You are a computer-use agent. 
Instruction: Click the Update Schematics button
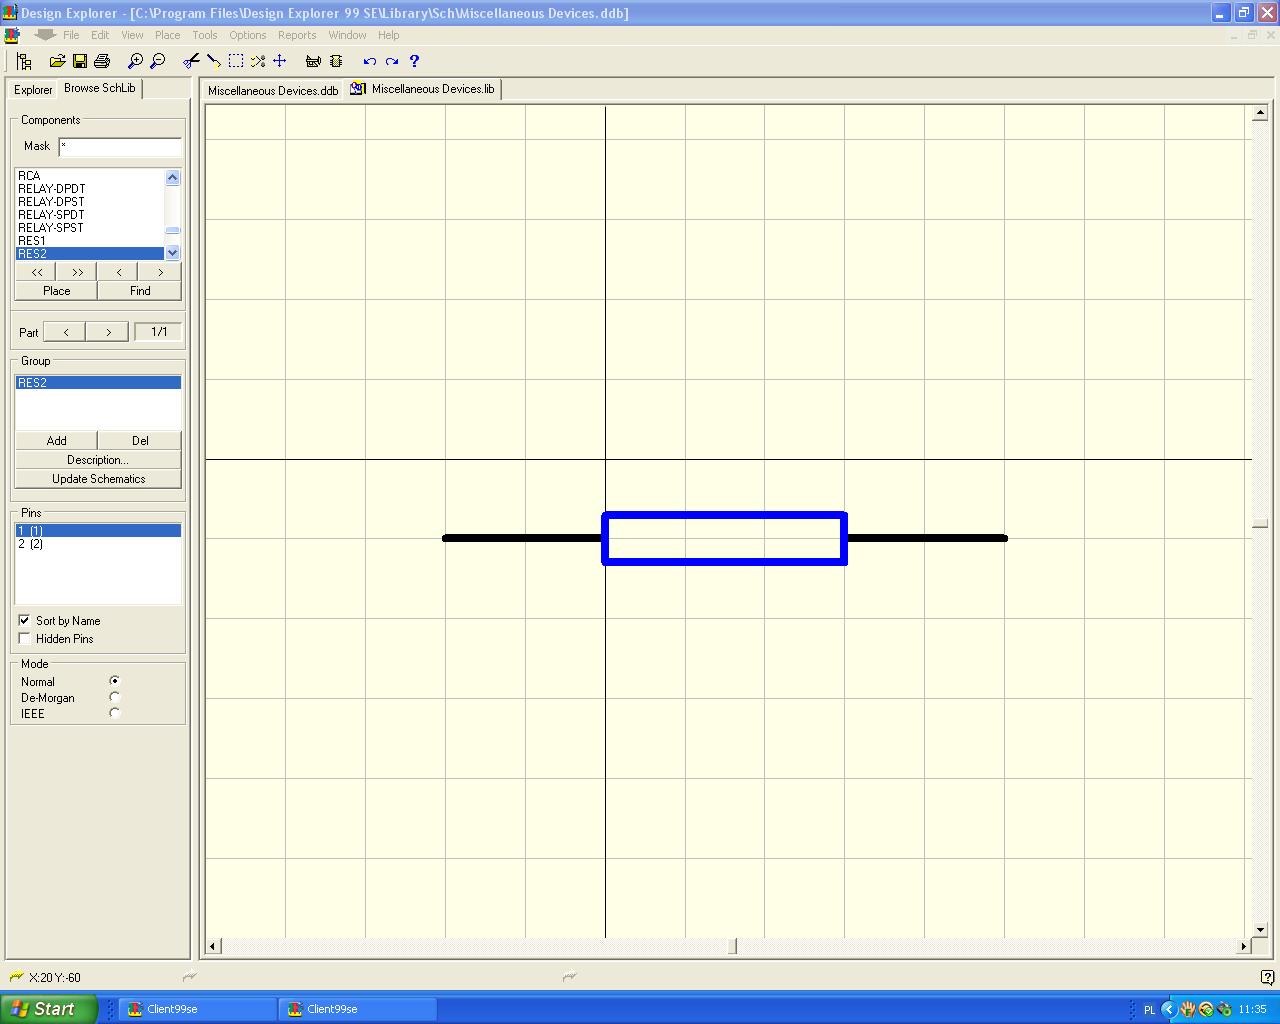[98, 479]
